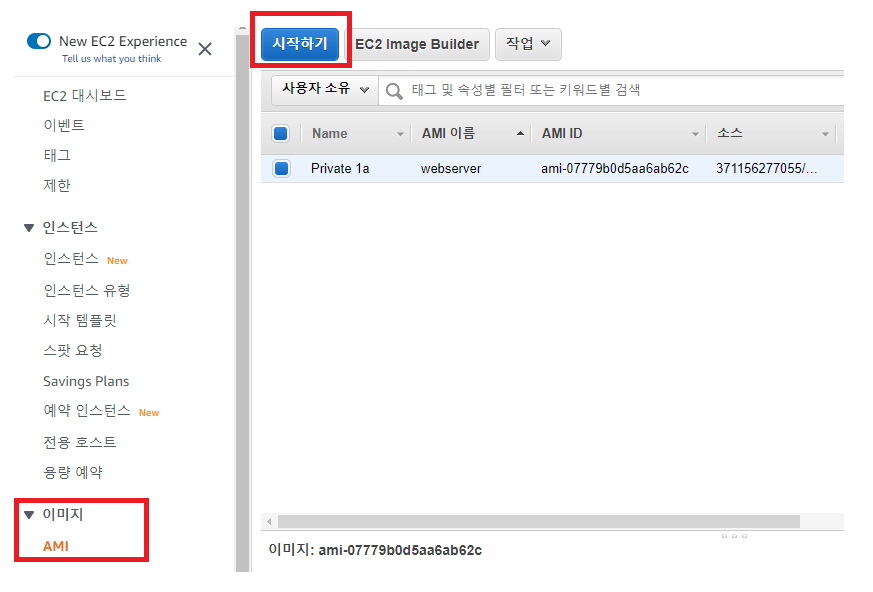Click the details pane resize dots handle
Image resolution: width=873 pixels, height=592 pixels.
pos(734,536)
